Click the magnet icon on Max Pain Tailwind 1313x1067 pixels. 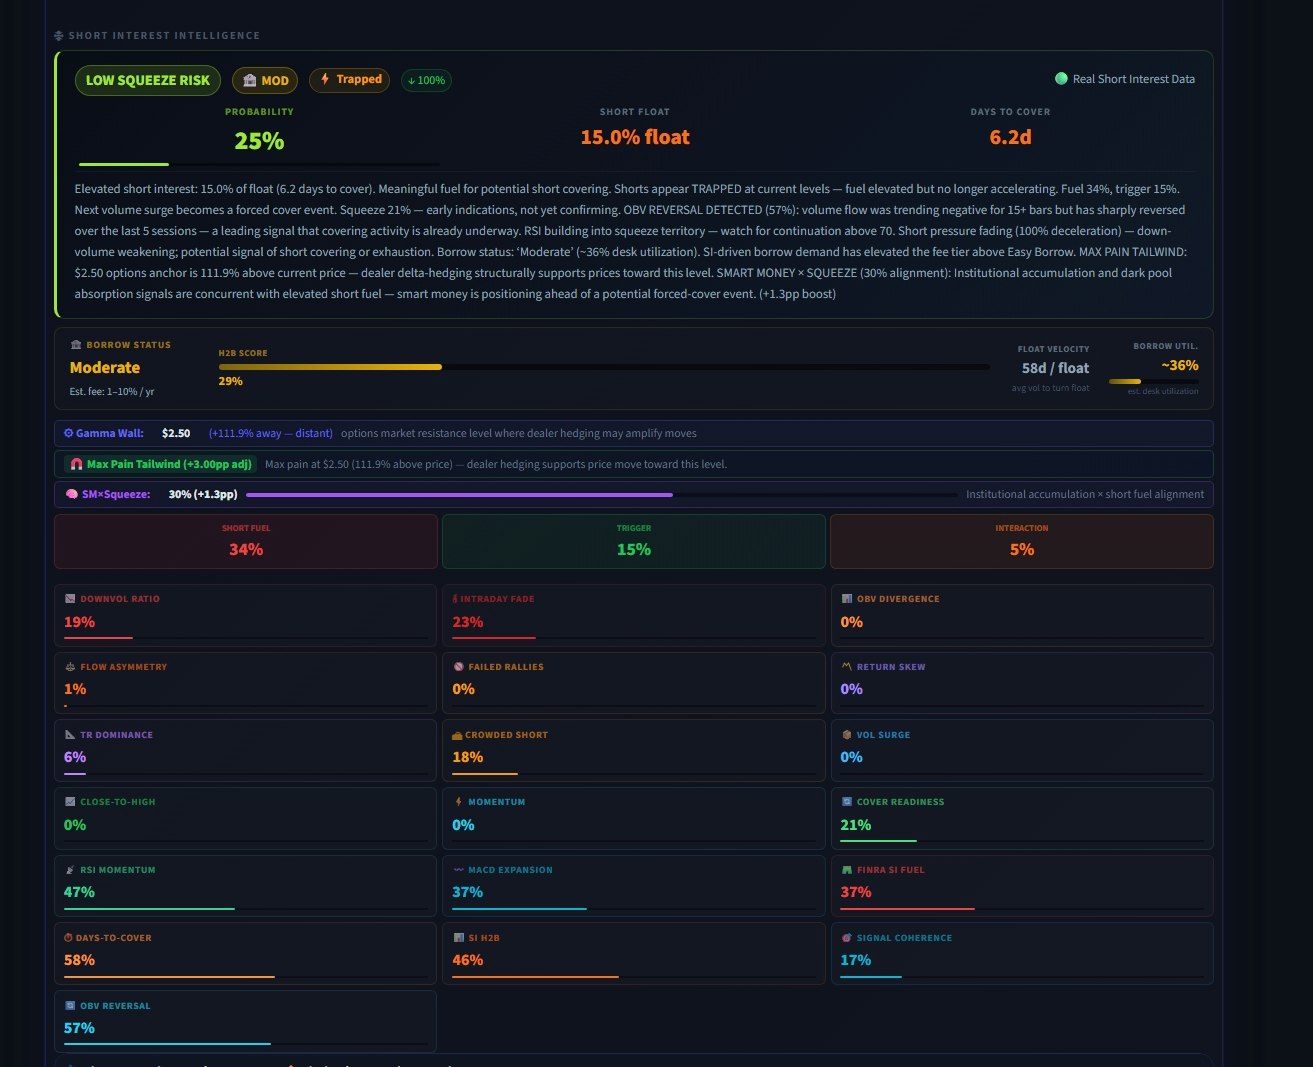tap(76, 464)
